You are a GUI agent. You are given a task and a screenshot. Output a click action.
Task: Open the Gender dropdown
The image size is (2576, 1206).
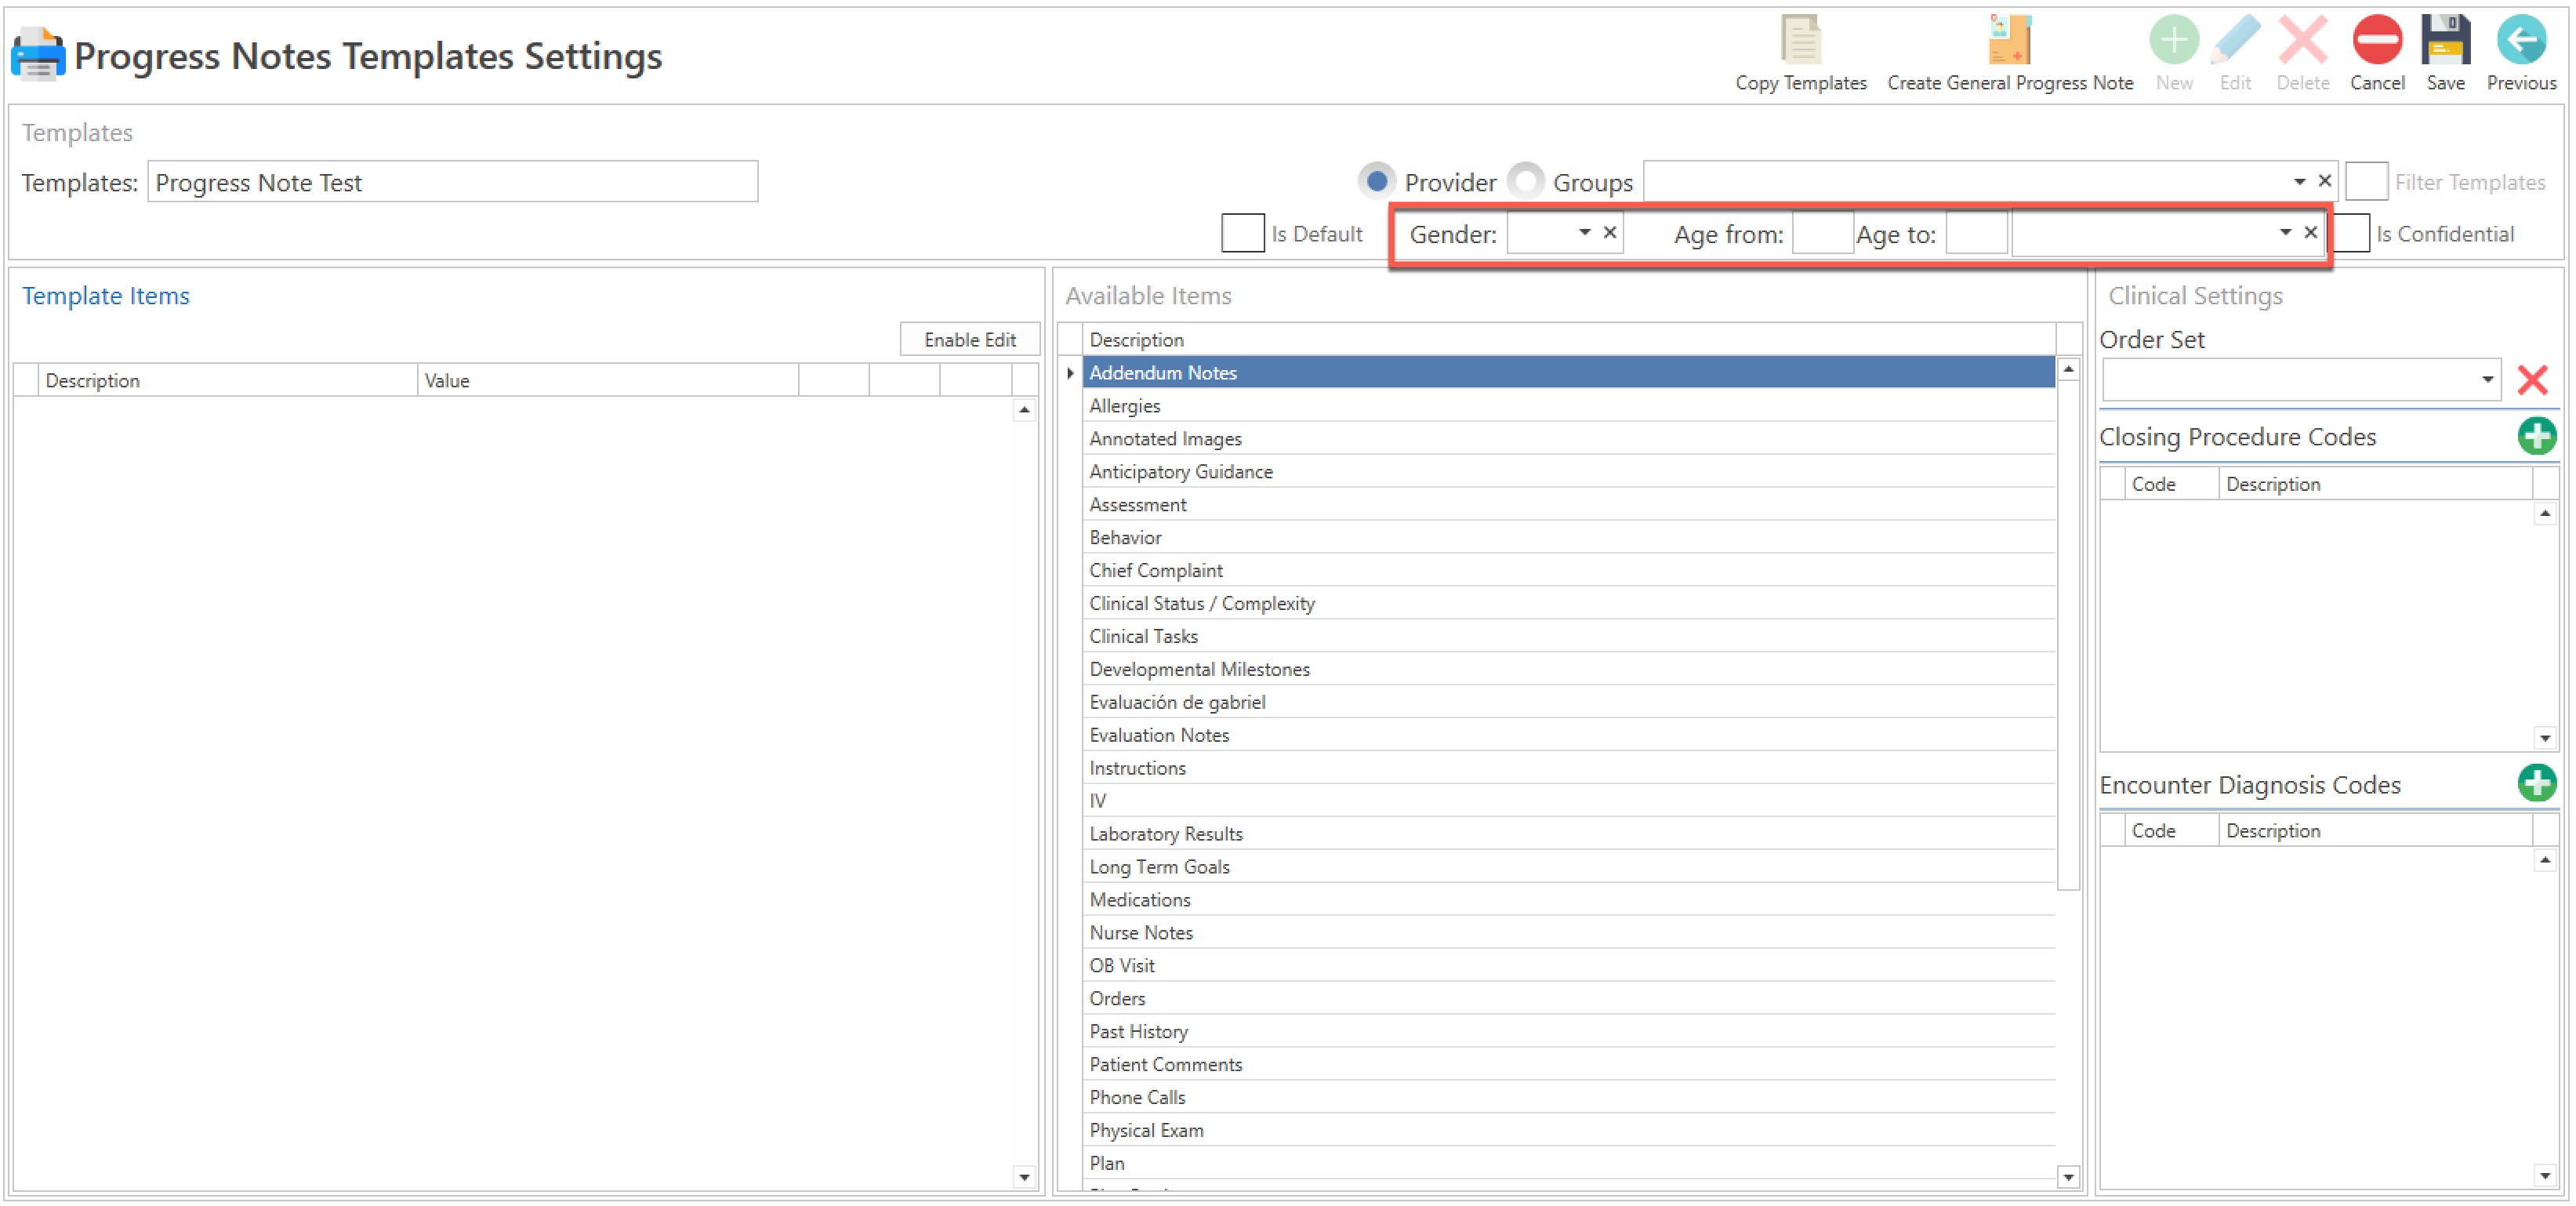coord(1584,233)
